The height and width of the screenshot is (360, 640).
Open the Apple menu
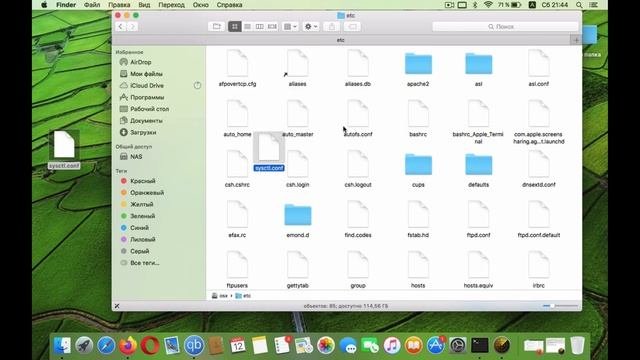pyautogui.click(x=44, y=5)
